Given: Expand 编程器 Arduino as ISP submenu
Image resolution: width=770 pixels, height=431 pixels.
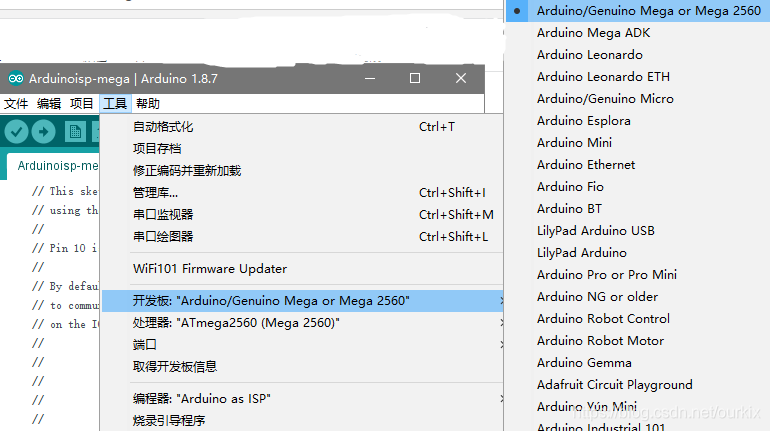Looking at the screenshot, I should click(x=302, y=399).
